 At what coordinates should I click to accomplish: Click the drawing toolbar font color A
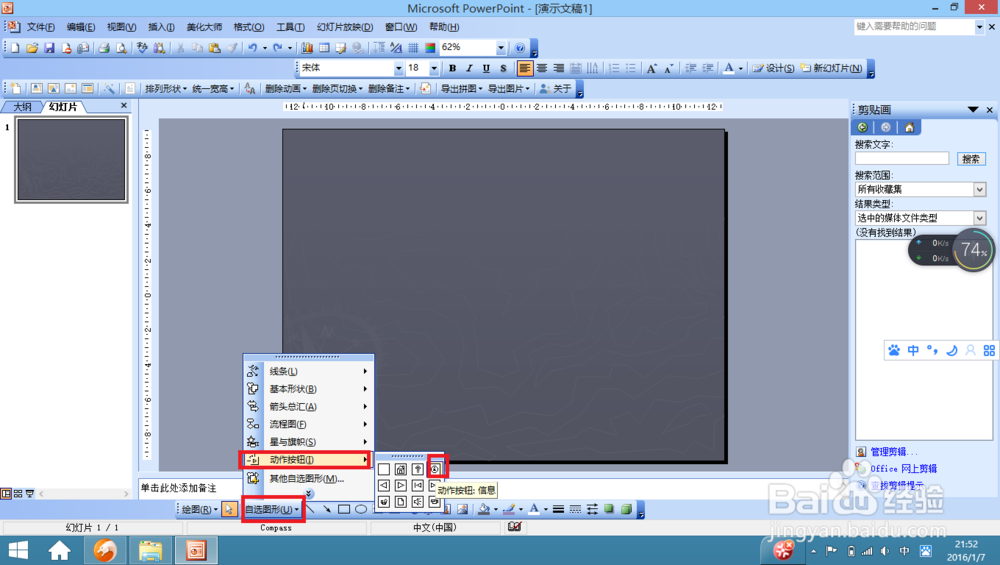click(x=534, y=509)
